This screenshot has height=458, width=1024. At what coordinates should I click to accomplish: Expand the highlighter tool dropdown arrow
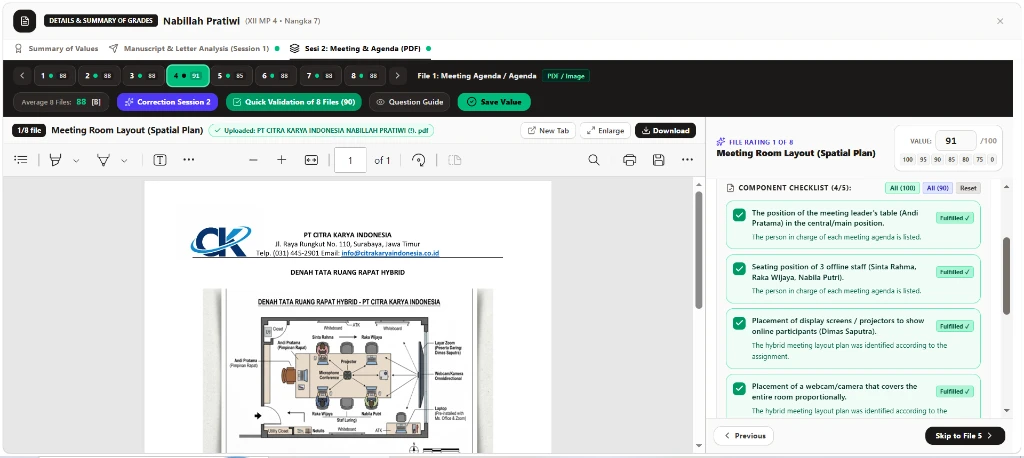[x=76, y=161]
